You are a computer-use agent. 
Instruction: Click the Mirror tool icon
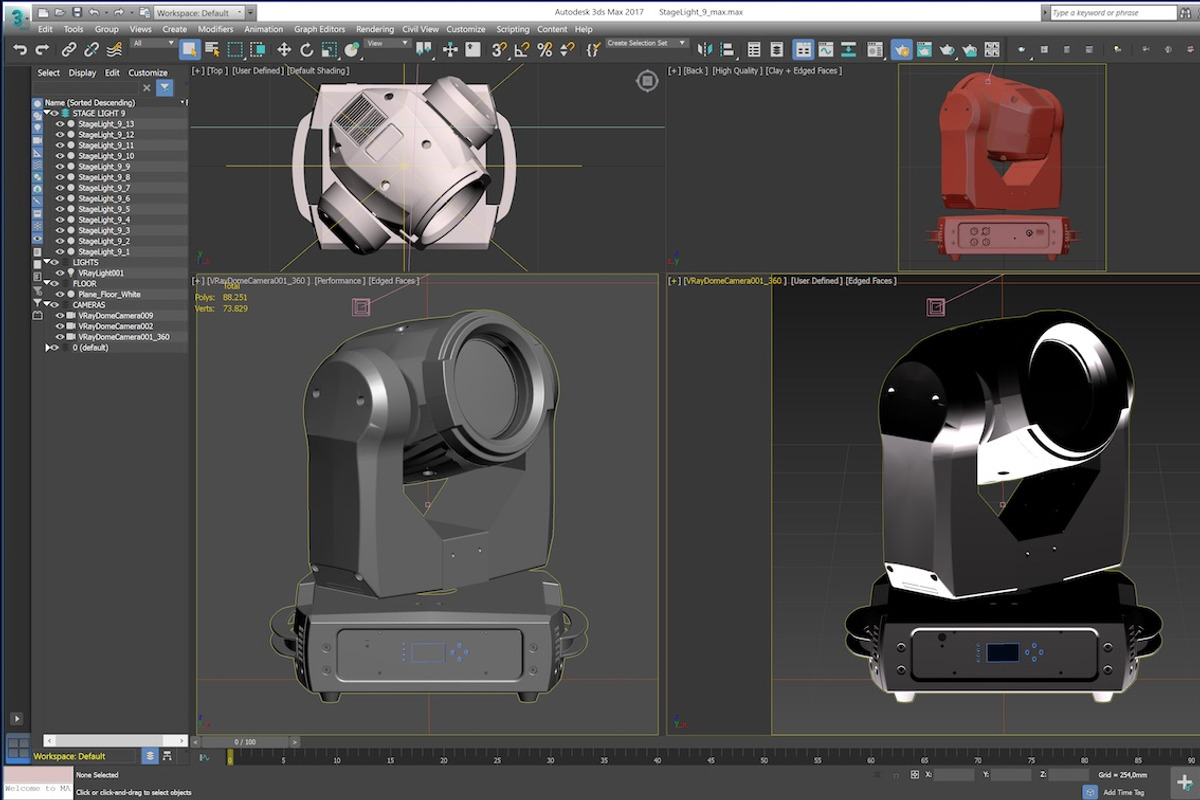click(x=705, y=49)
